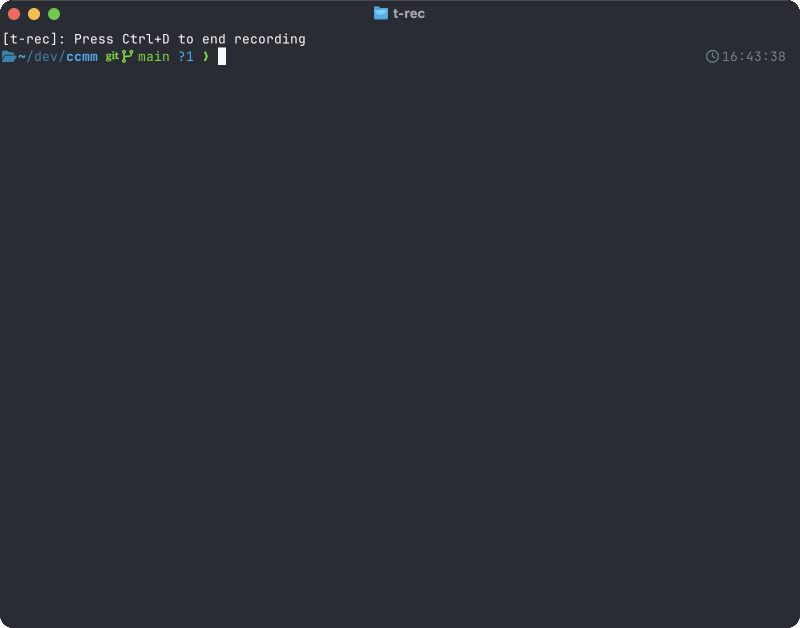The height and width of the screenshot is (628, 800).
Task: Click the '[t-rec]: Press Ctrl+D to end recording' line
Action: click(x=154, y=39)
